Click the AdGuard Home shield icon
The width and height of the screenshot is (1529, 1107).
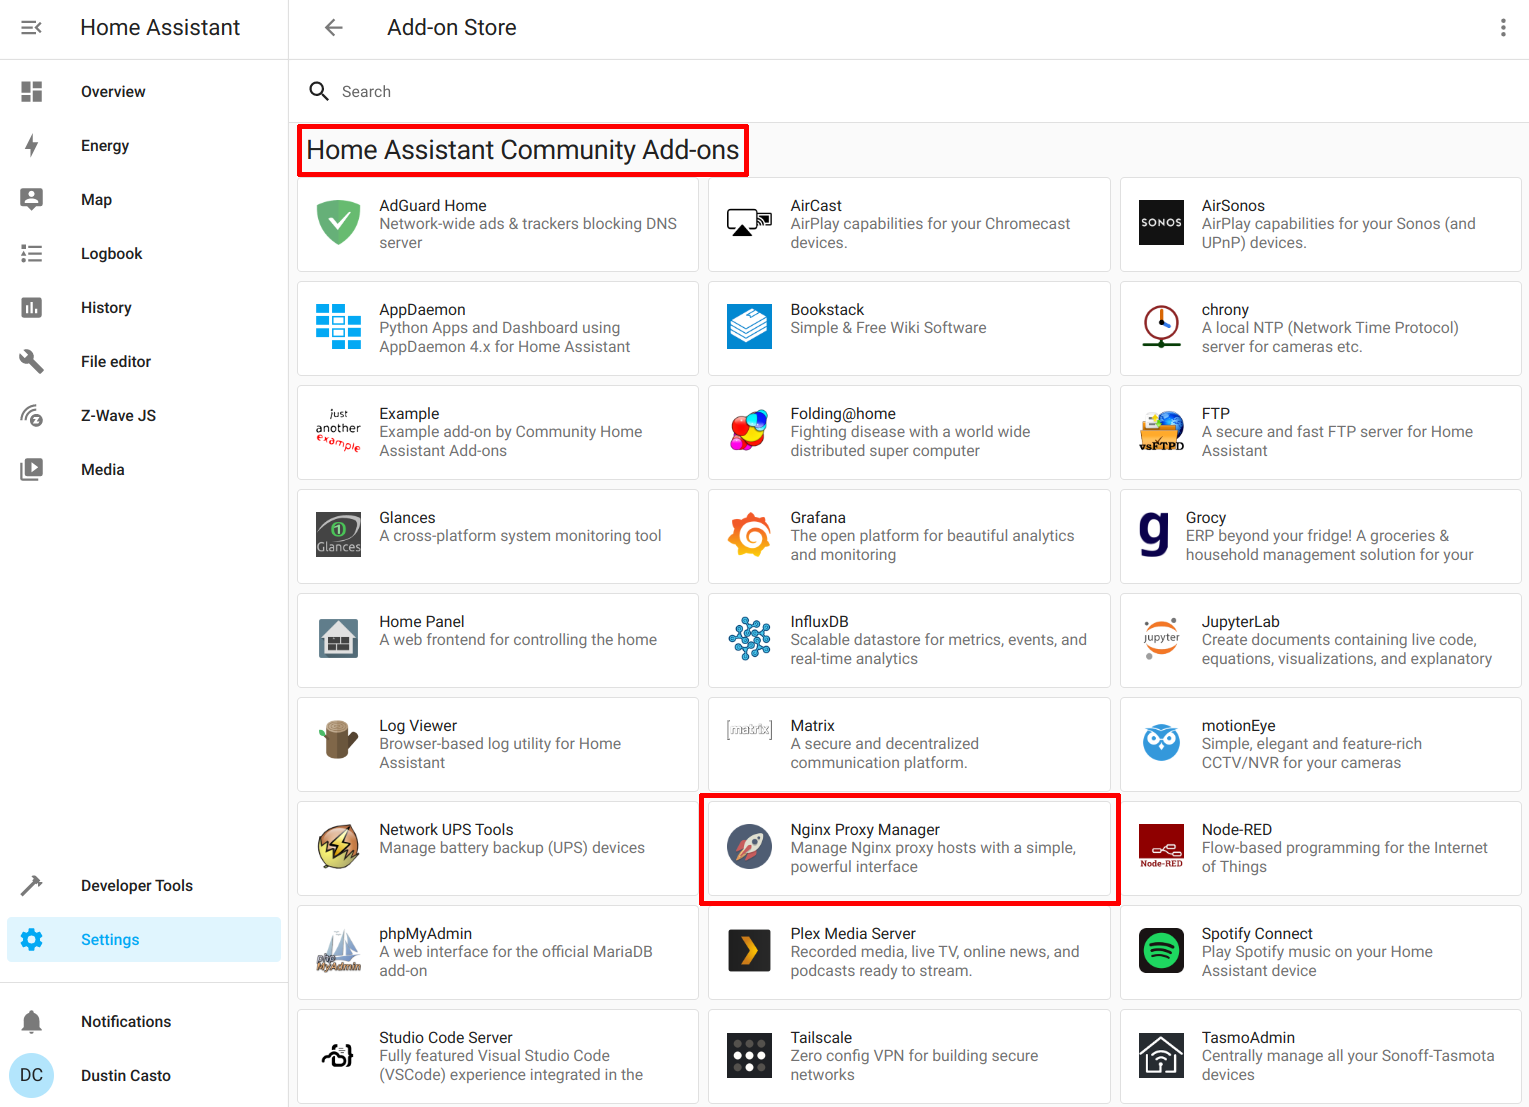(339, 224)
